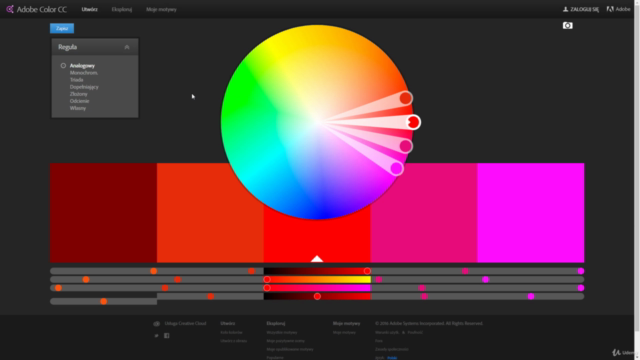Select the base red handle on the color wheel

tap(413, 122)
